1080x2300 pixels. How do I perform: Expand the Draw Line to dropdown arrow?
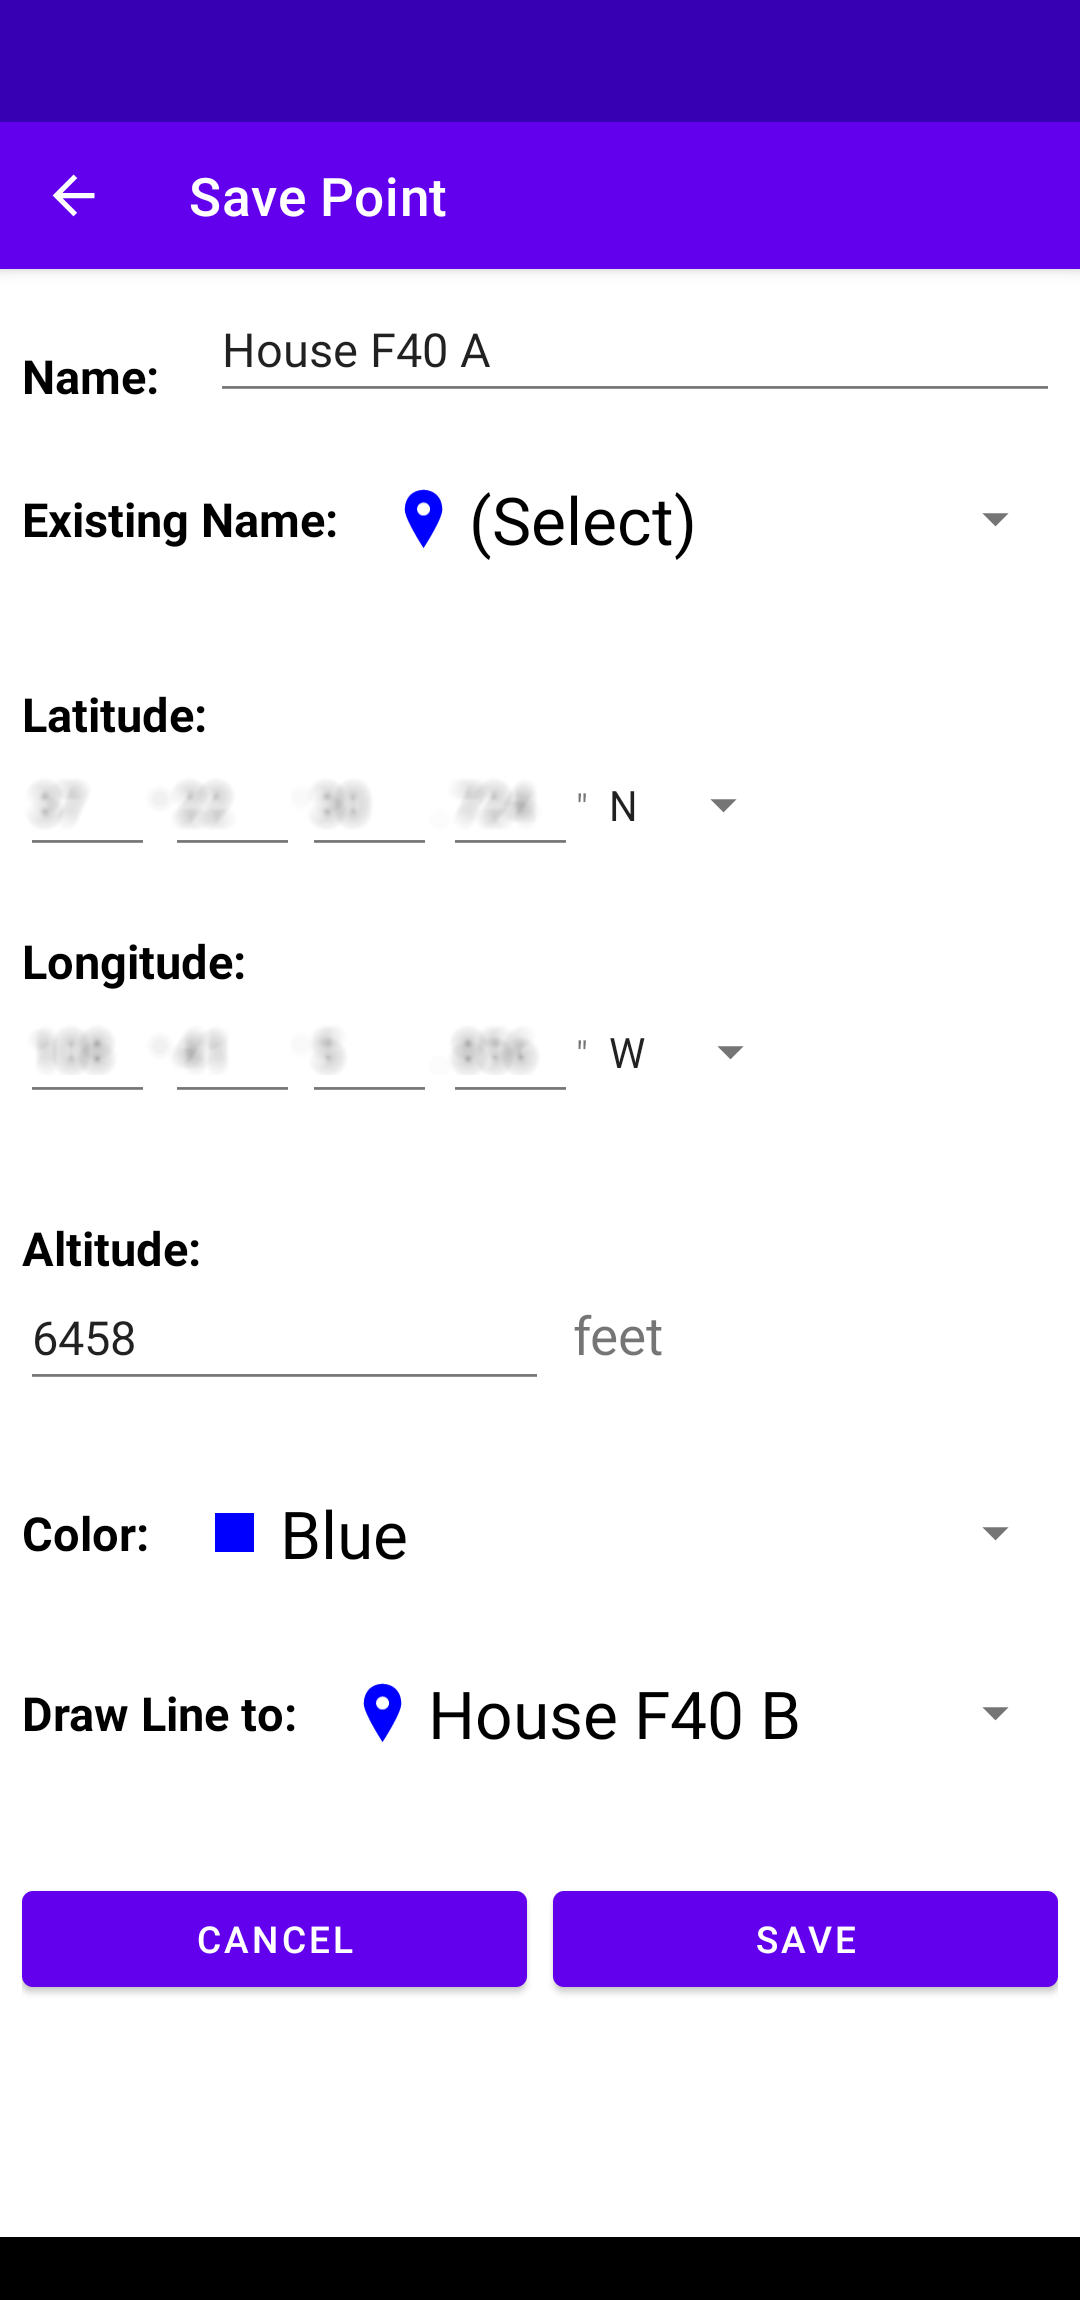pos(995,1713)
